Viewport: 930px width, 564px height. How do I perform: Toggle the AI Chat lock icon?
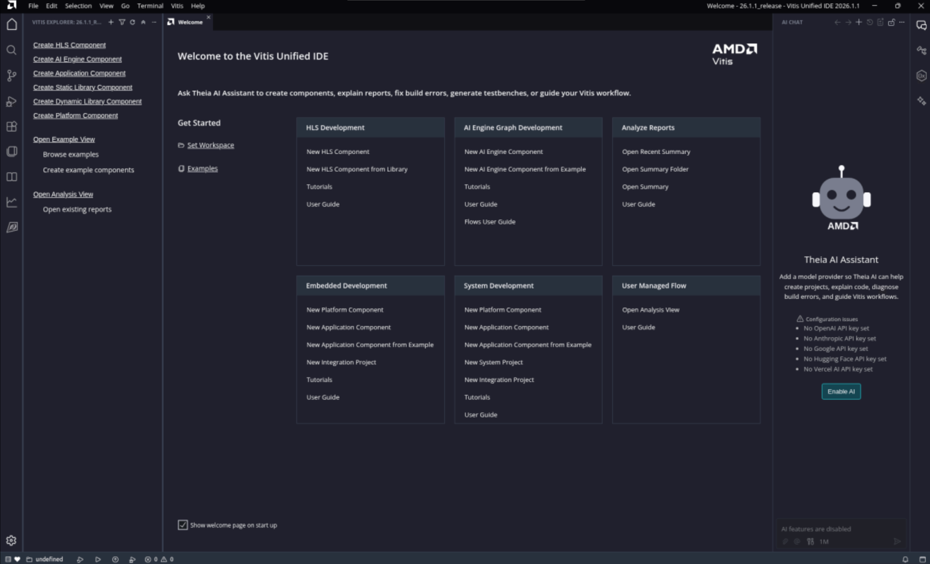(891, 22)
